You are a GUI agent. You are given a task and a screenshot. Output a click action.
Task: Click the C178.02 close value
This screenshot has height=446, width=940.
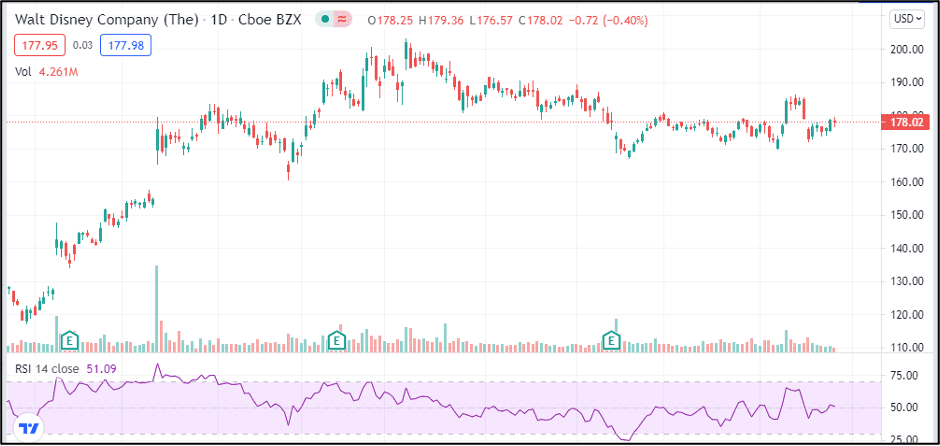540,20
